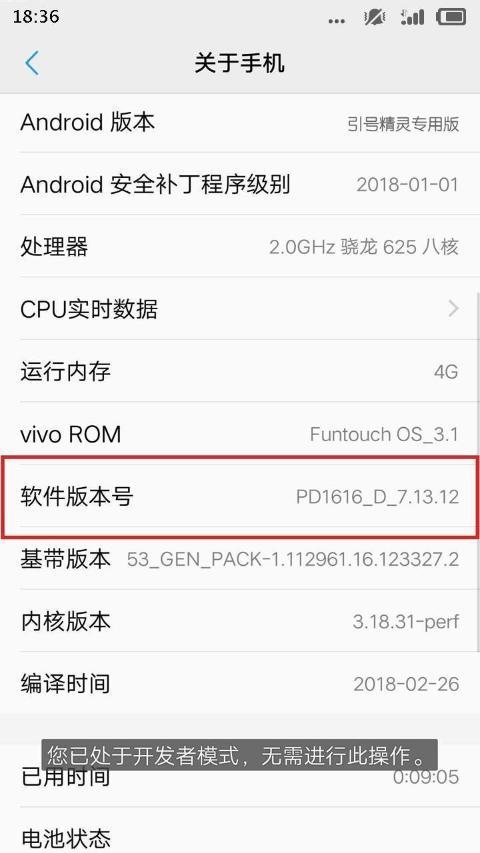
Task: Tap the 内核版本 row
Action: tap(240, 621)
